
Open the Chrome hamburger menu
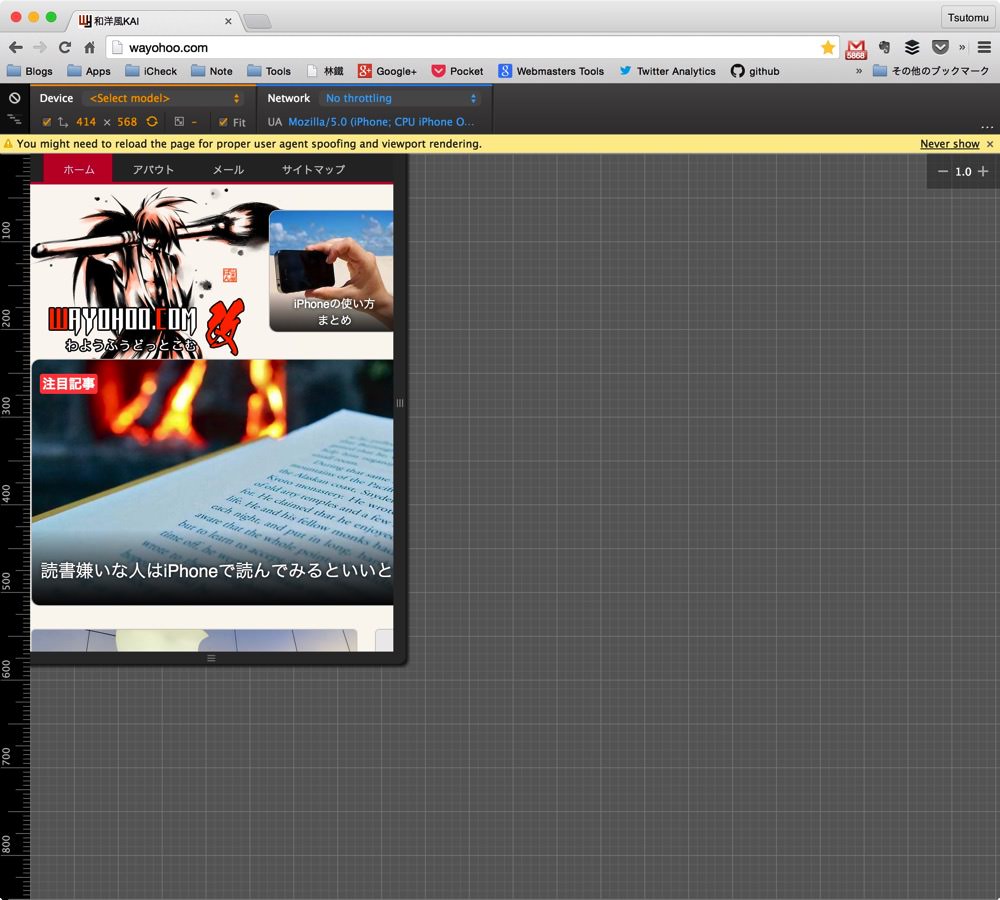click(x=984, y=47)
